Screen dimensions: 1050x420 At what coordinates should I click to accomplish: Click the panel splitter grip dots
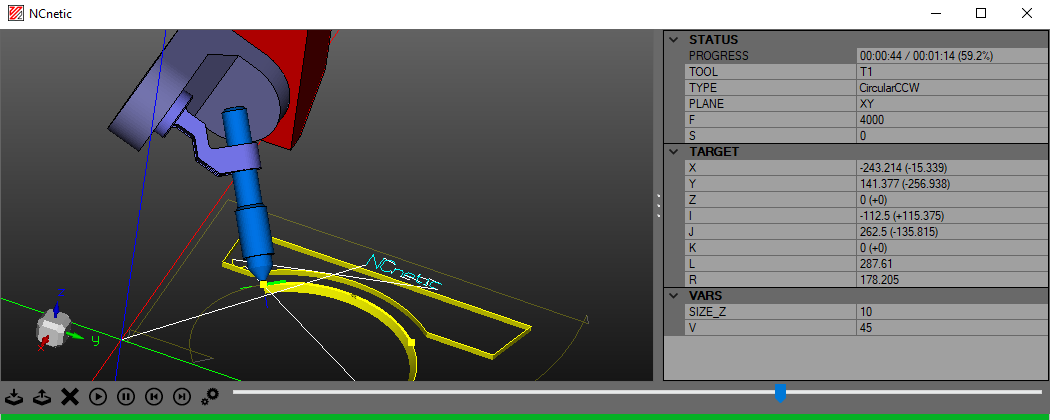click(x=658, y=206)
